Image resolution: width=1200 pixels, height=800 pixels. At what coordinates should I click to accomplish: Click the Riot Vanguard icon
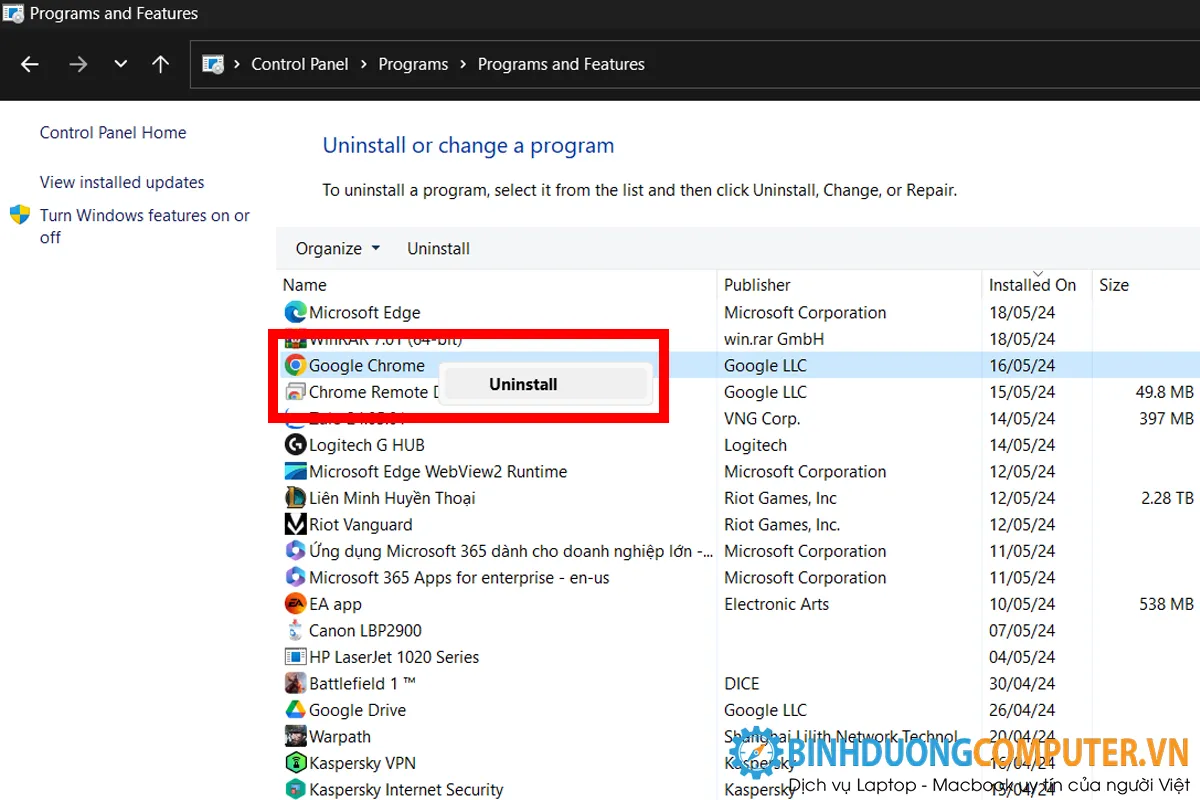pyautogui.click(x=294, y=524)
